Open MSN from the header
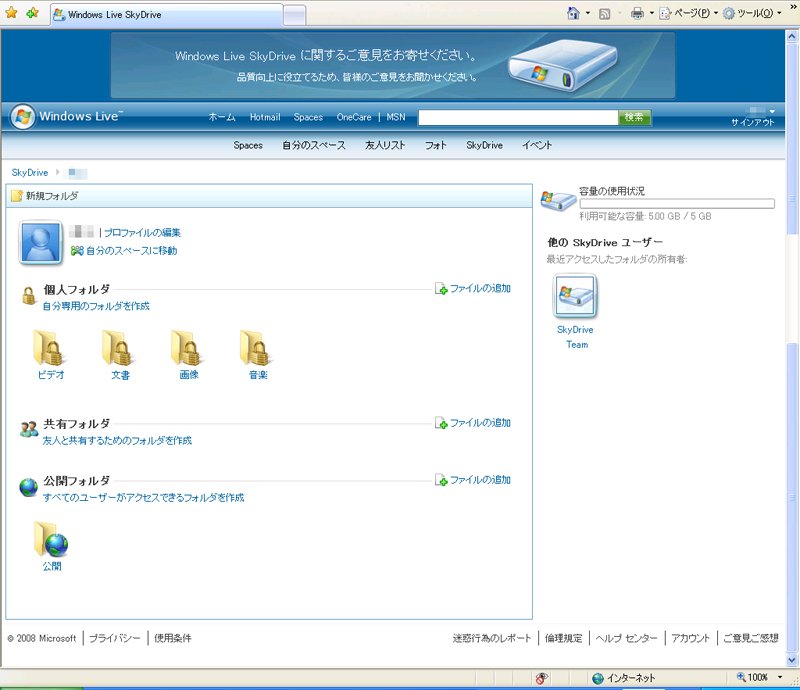This screenshot has width=800, height=690. click(395, 117)
